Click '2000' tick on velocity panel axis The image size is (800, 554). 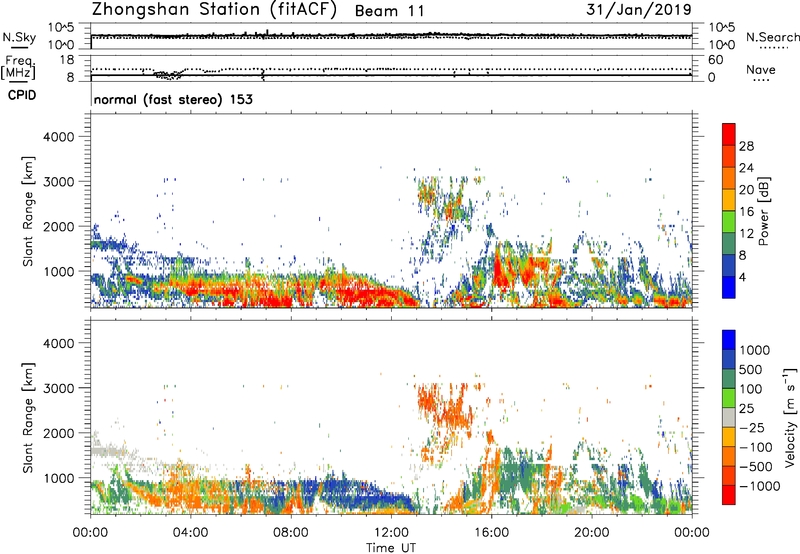point(59,433)
